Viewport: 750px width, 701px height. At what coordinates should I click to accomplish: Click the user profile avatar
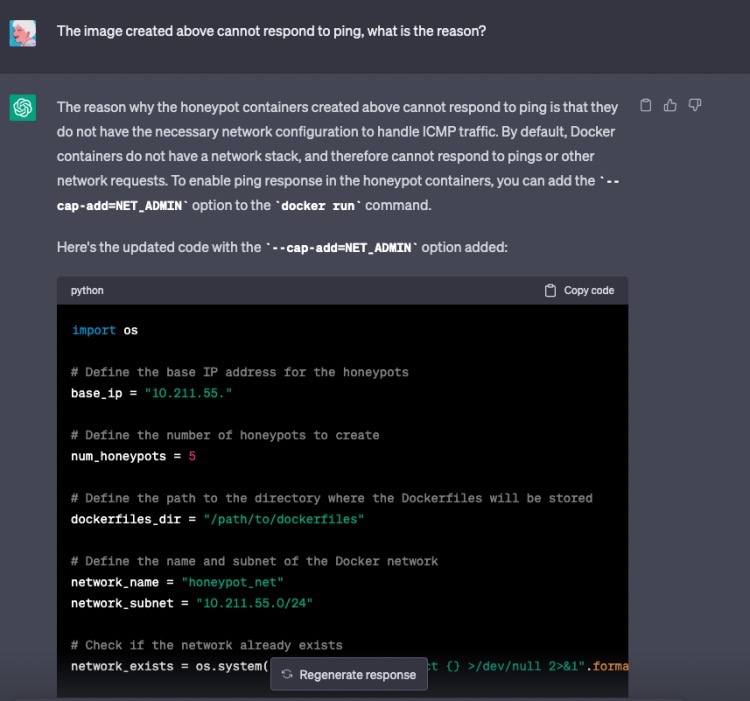(23, 32)
